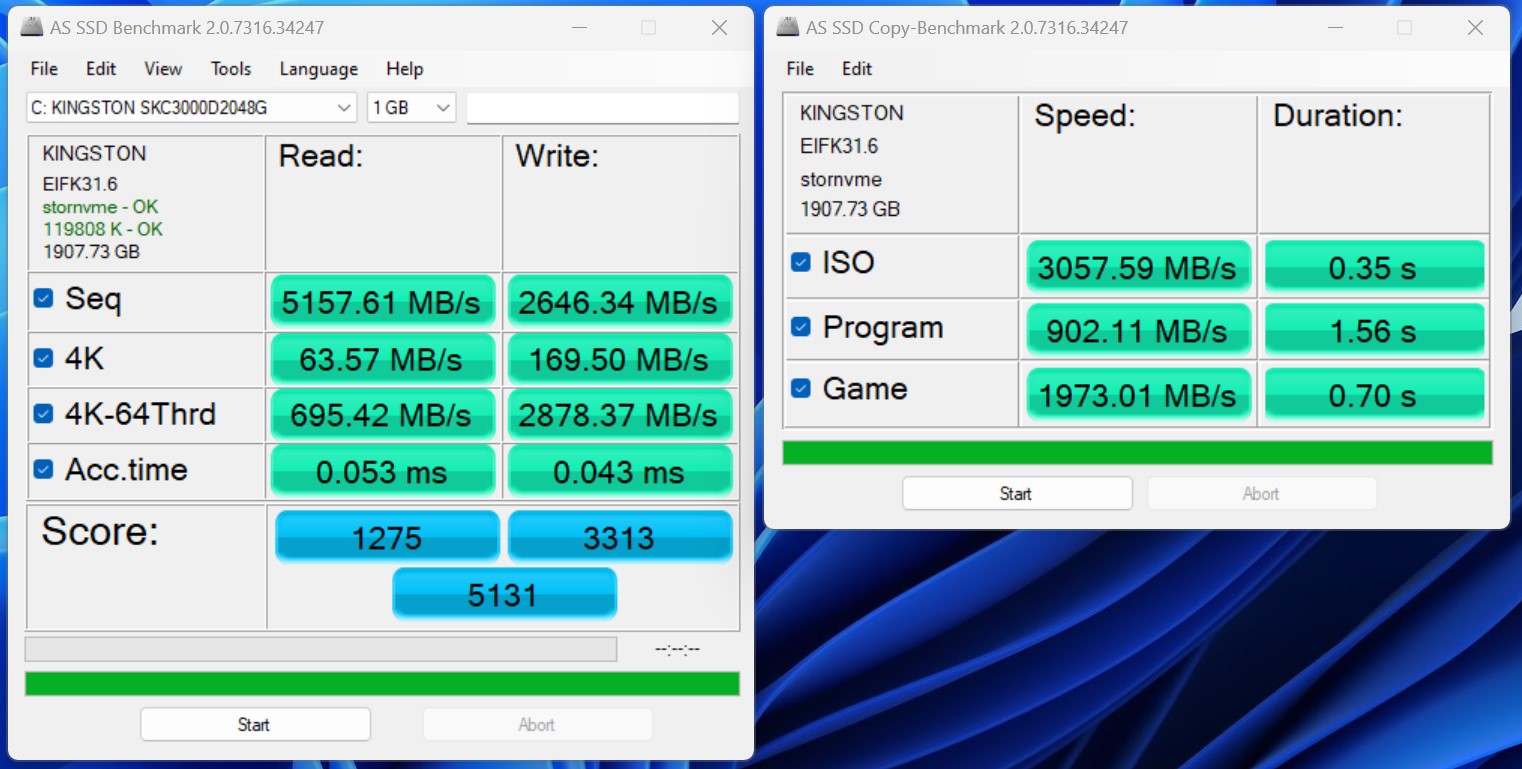Toggle the Acc.time checkbox
This screenshot has height=769, width=1522.
43,469
